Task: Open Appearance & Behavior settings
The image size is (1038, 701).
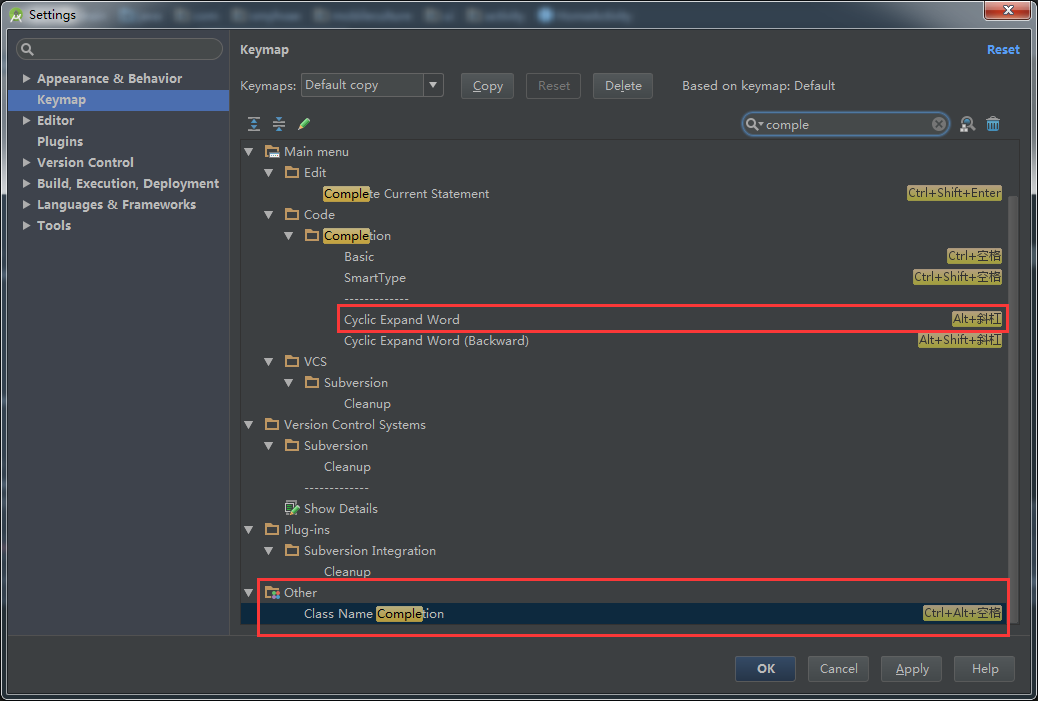Action: [109, 78]
